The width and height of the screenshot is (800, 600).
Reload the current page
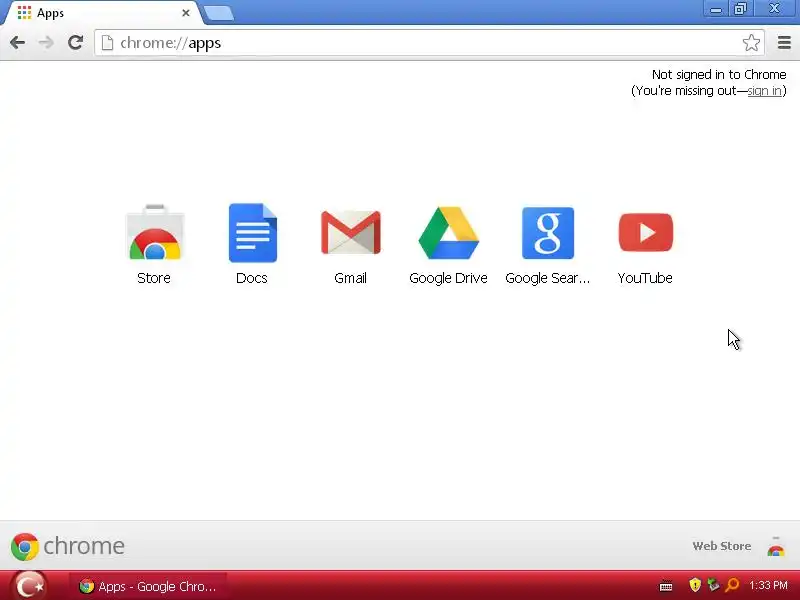76,42
